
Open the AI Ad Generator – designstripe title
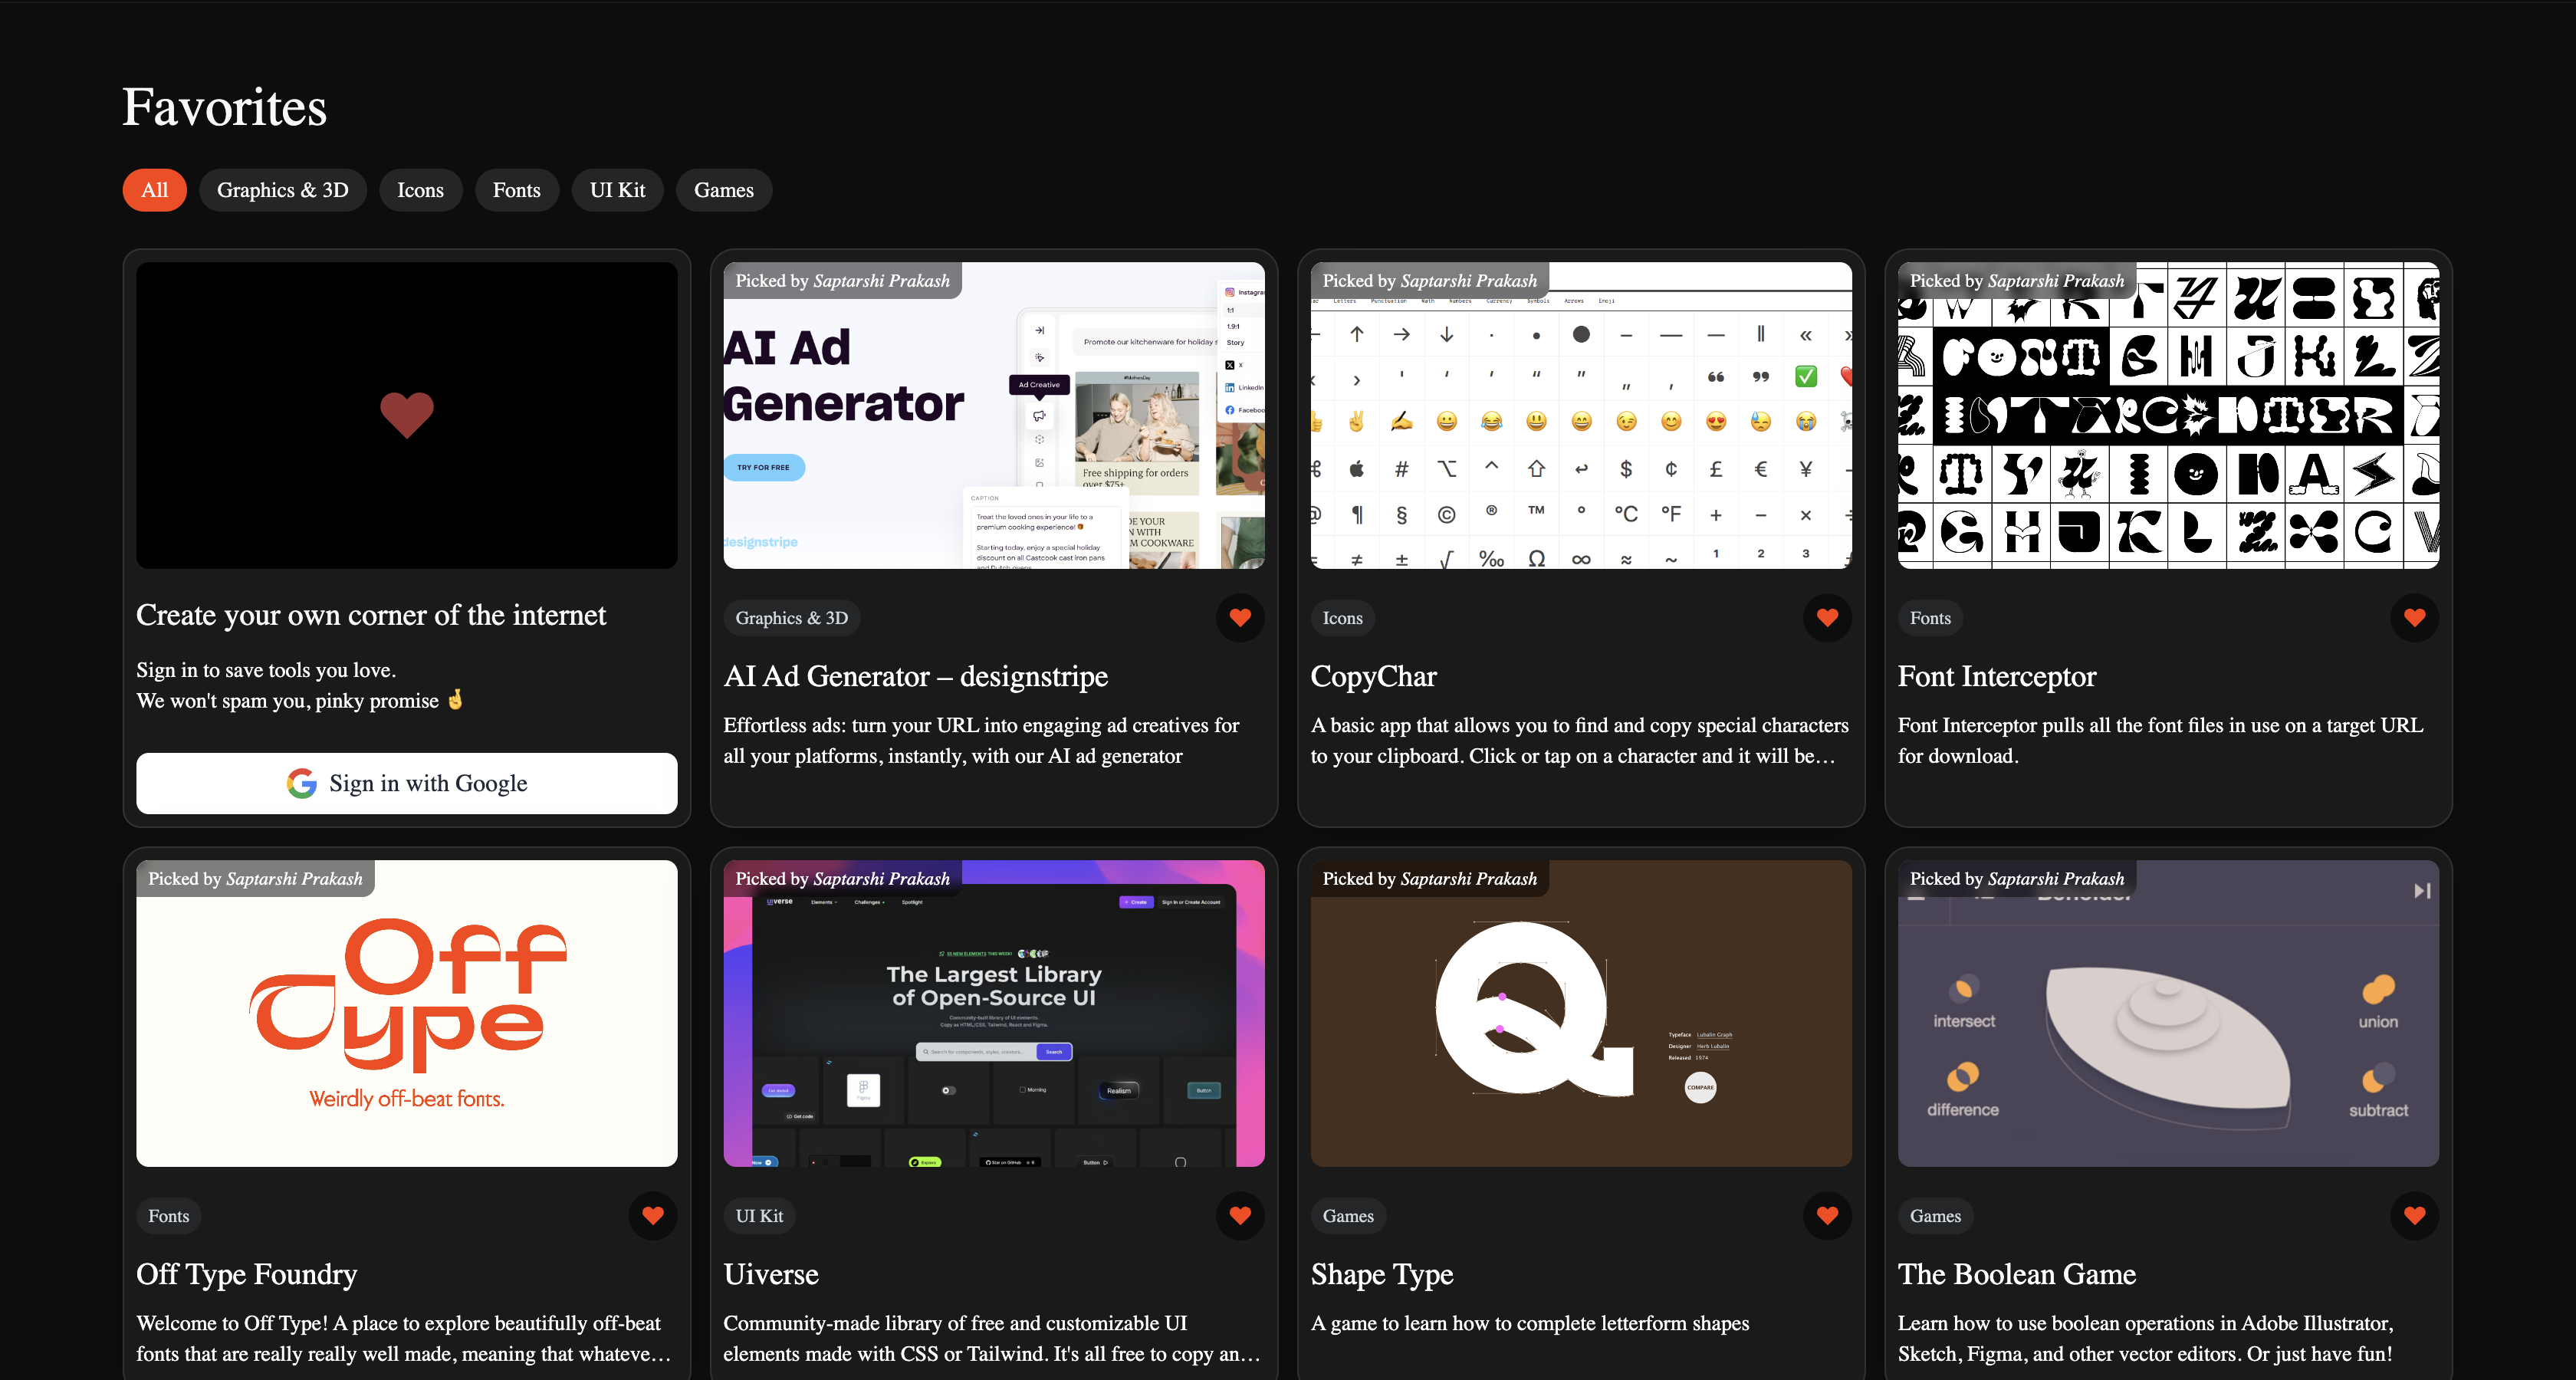915,677
